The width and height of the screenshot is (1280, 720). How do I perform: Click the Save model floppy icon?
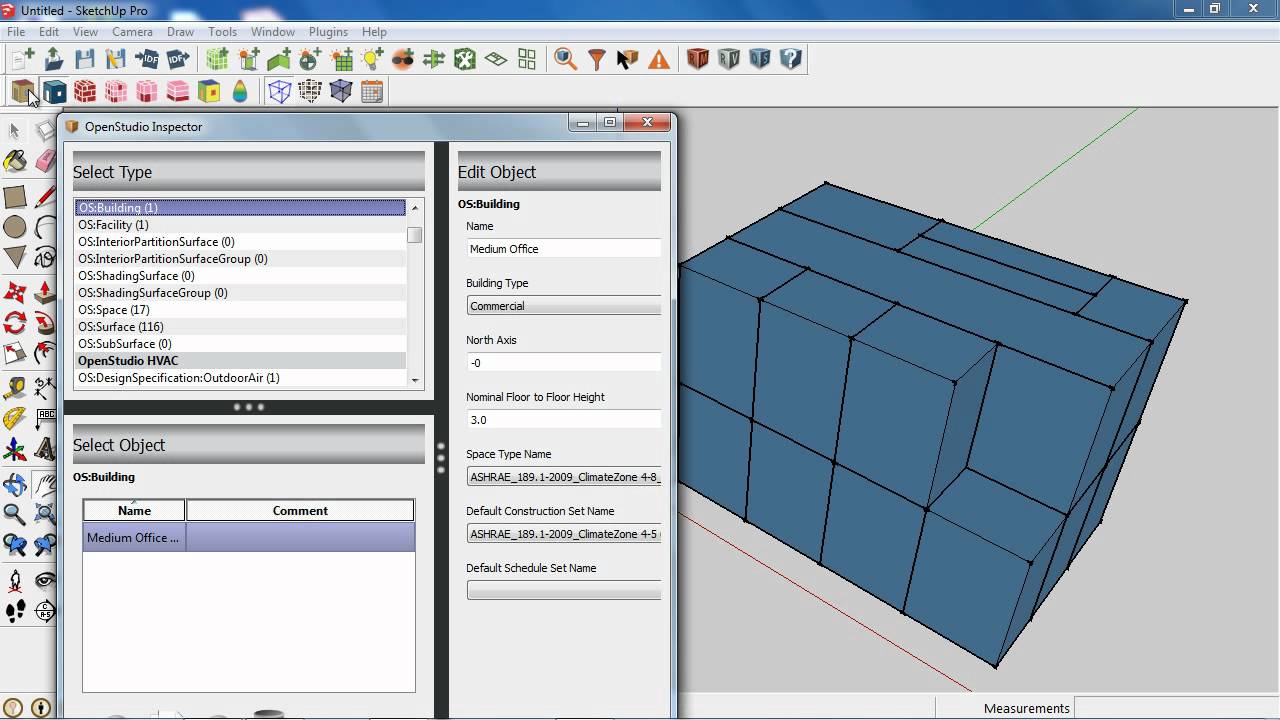click(85, 59)
